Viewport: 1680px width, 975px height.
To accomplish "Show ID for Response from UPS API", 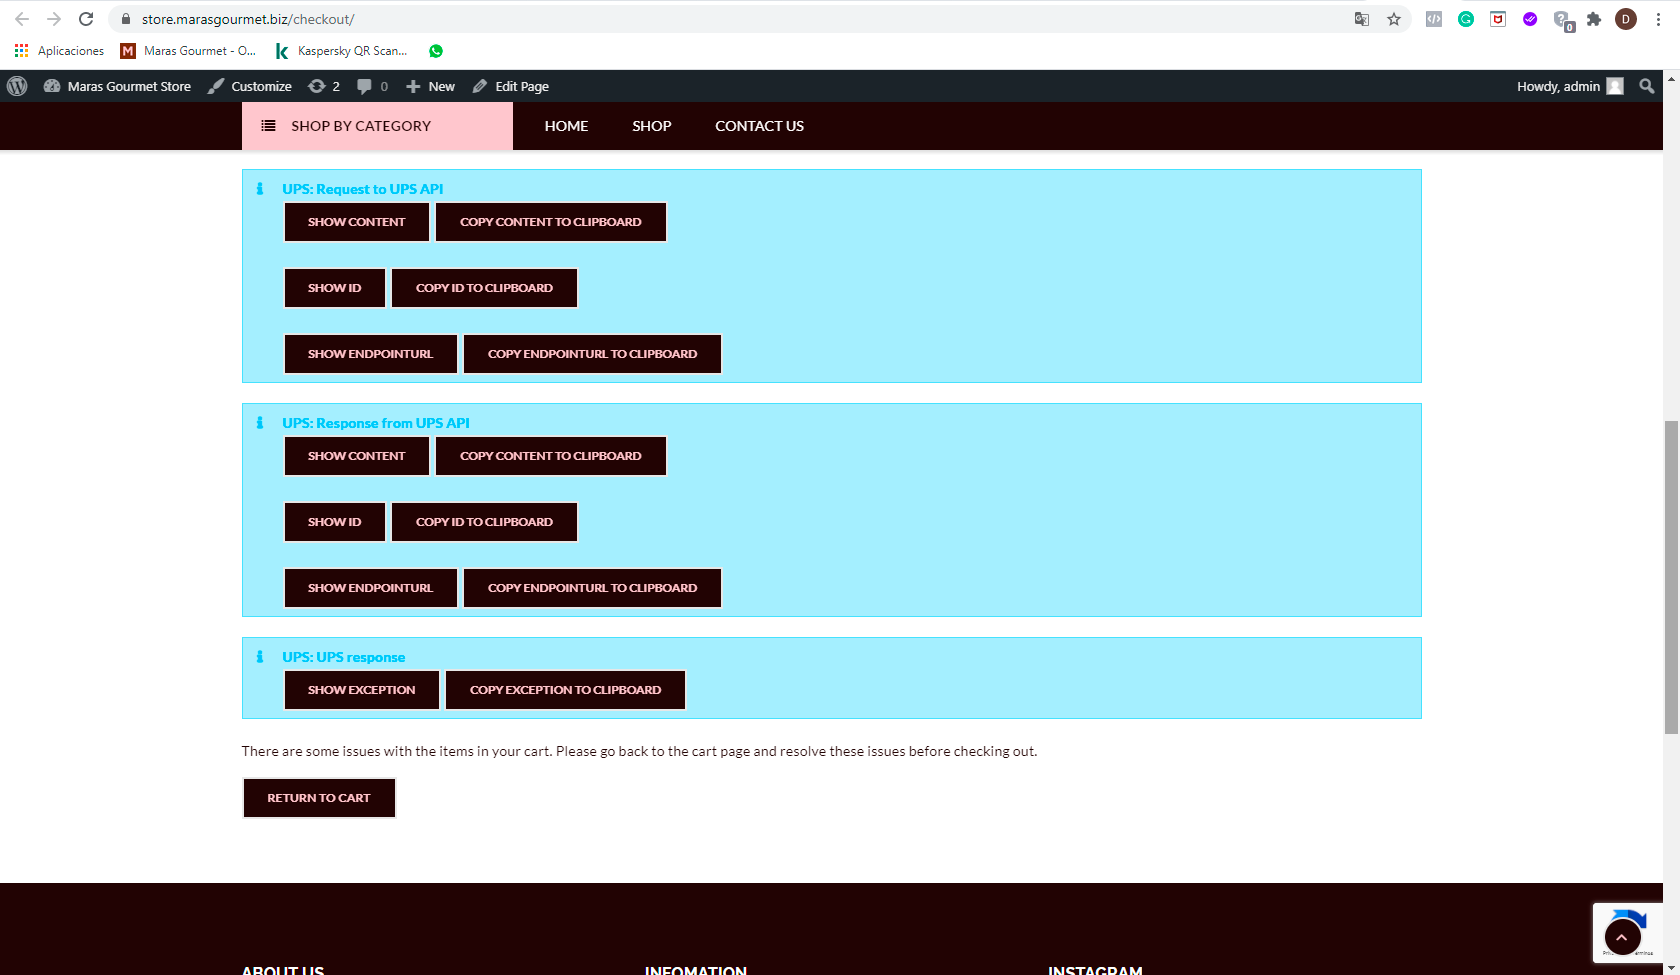I will [335, 522].
